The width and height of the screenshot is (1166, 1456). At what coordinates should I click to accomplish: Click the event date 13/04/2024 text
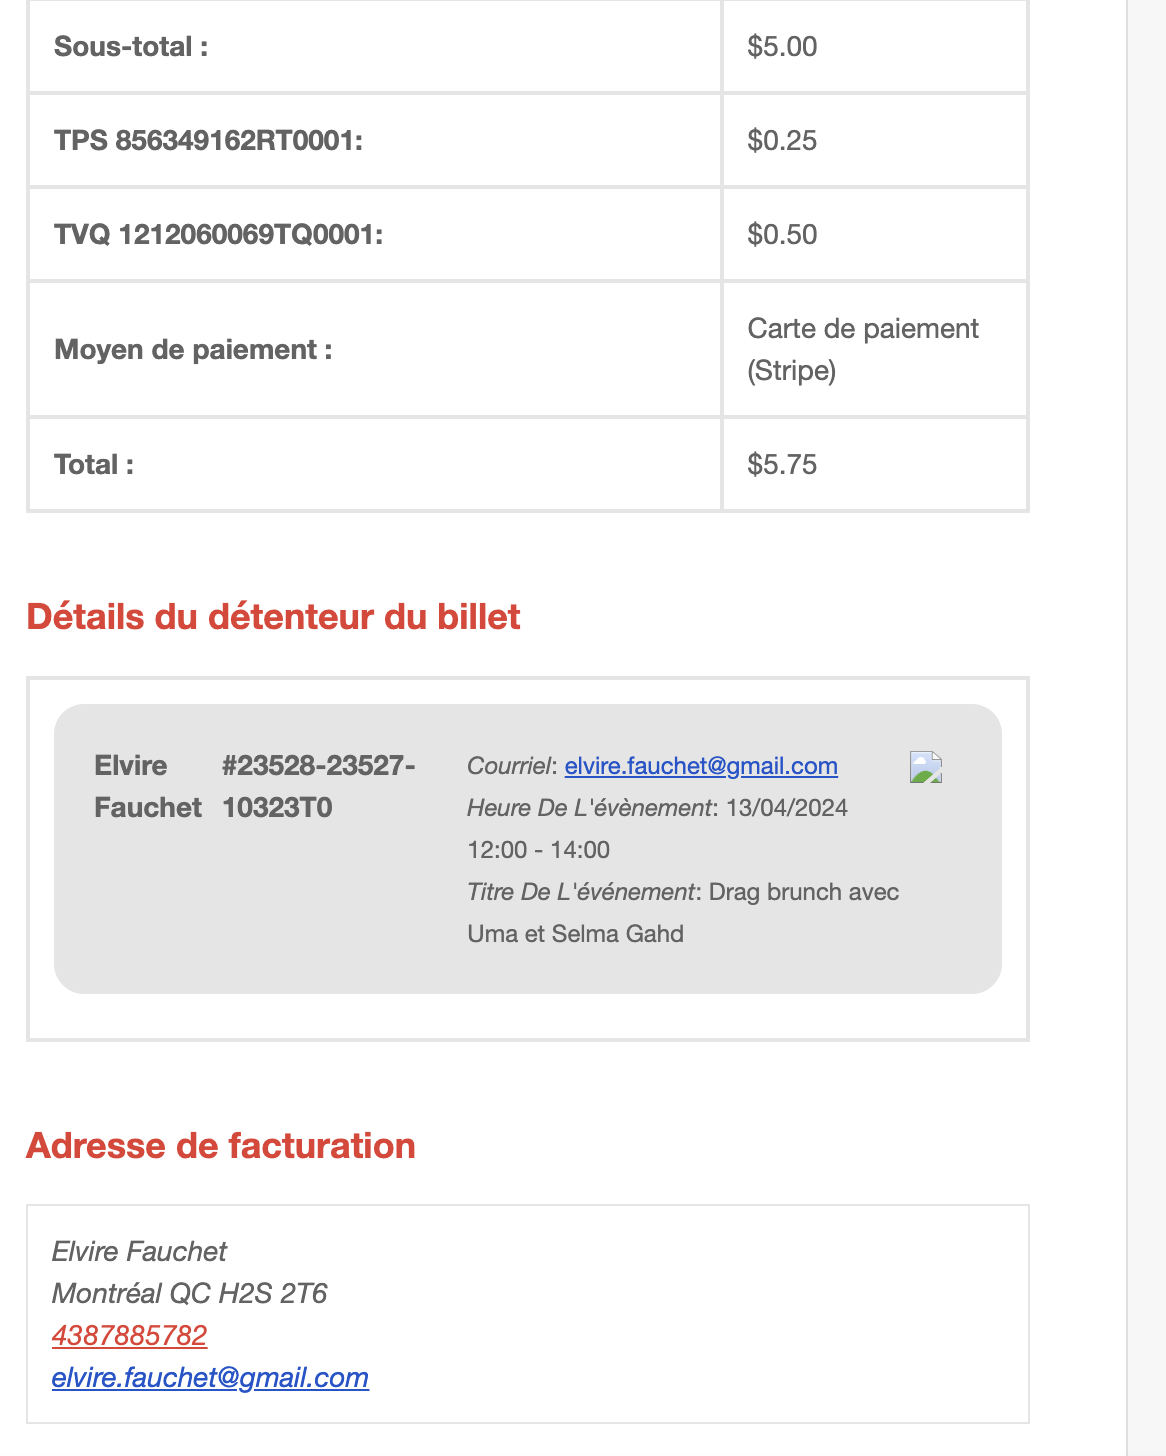(x=787, y=808)
